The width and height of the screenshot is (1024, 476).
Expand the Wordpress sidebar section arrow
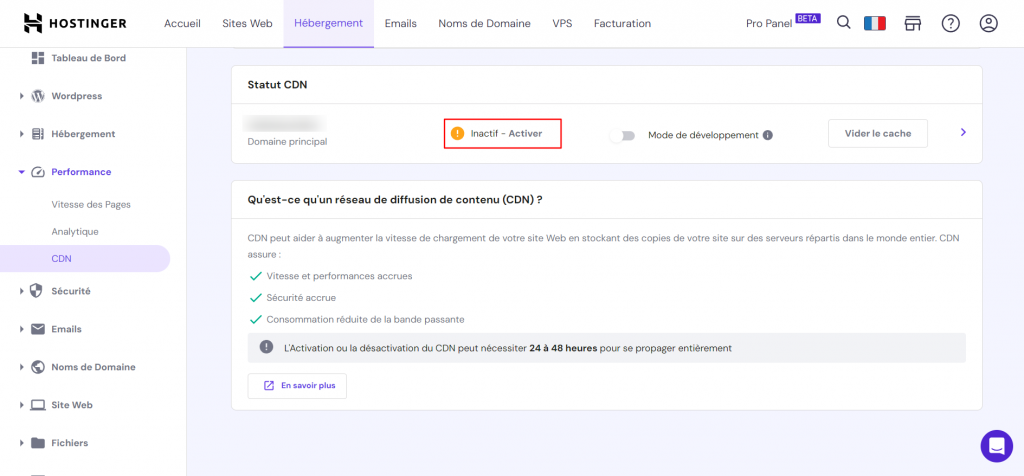coord(22,96)
